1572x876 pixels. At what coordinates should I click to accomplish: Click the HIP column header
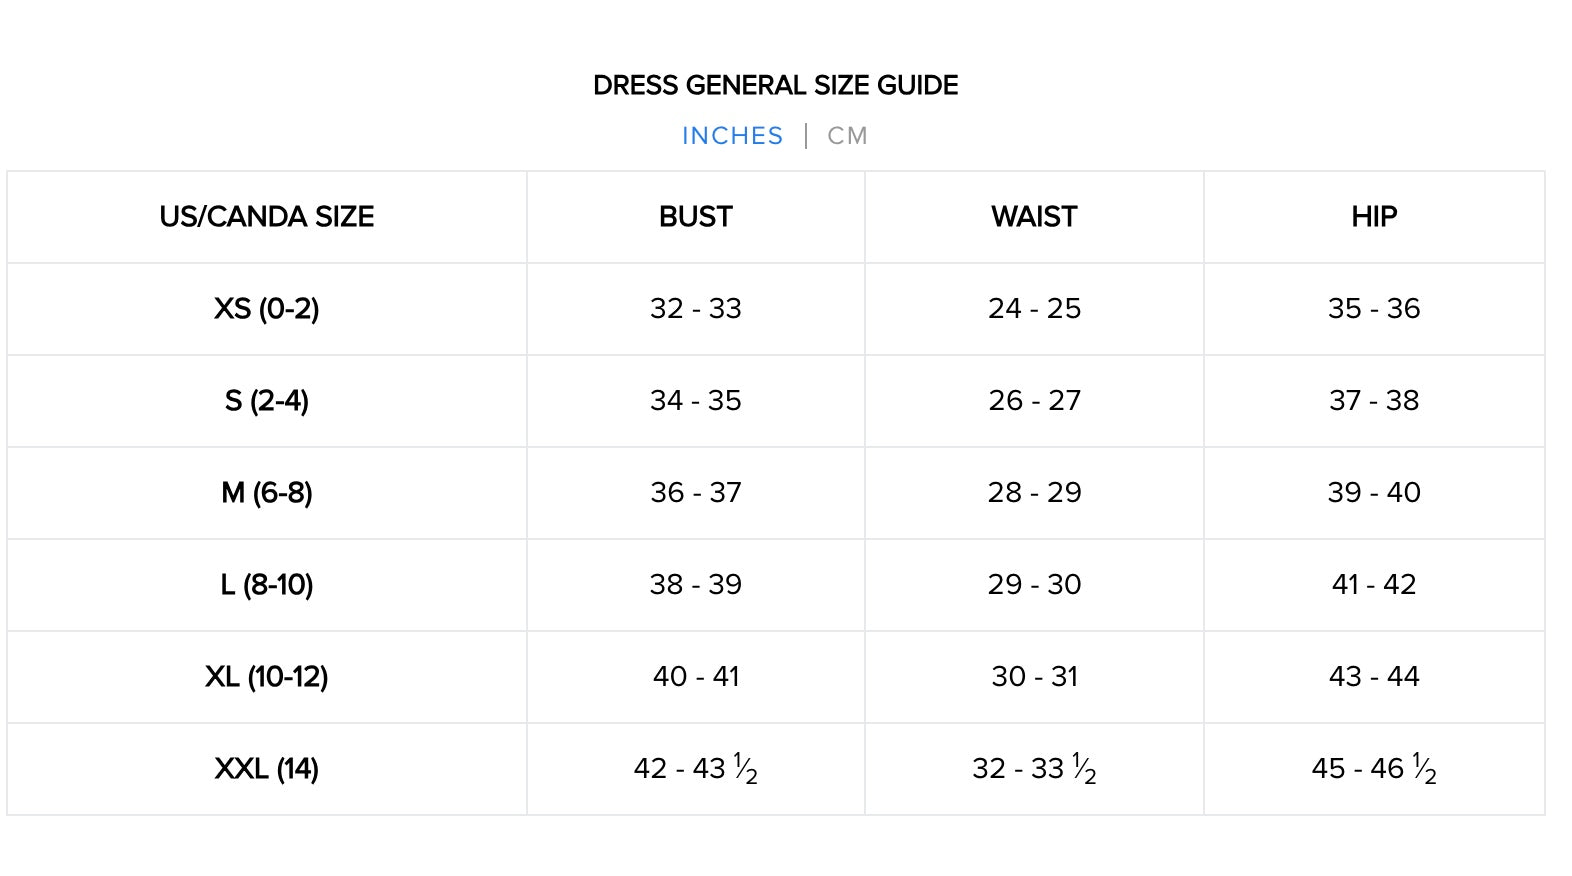(x=1374, y=217)
